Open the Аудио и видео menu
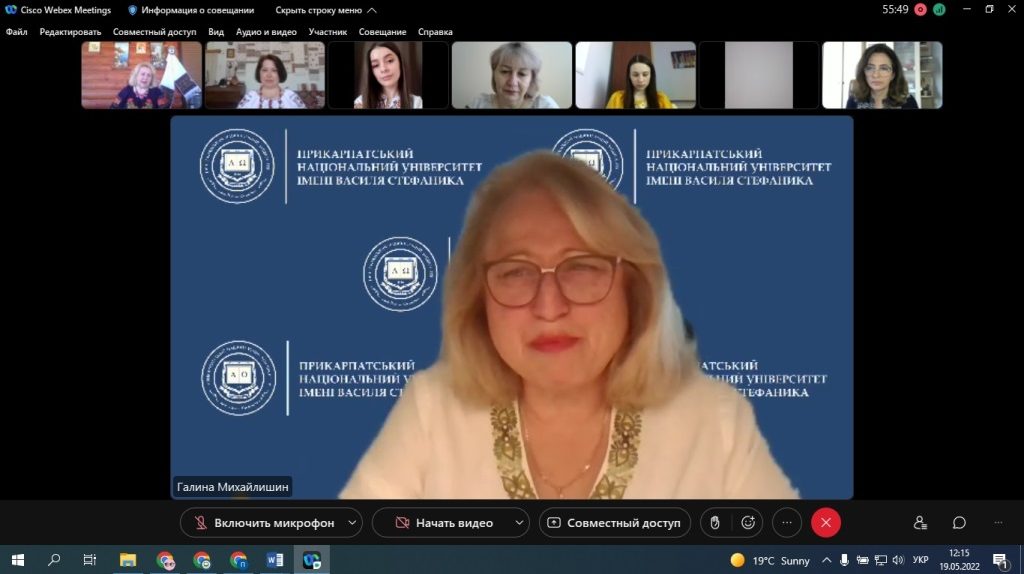 click(x=266, y=32)
